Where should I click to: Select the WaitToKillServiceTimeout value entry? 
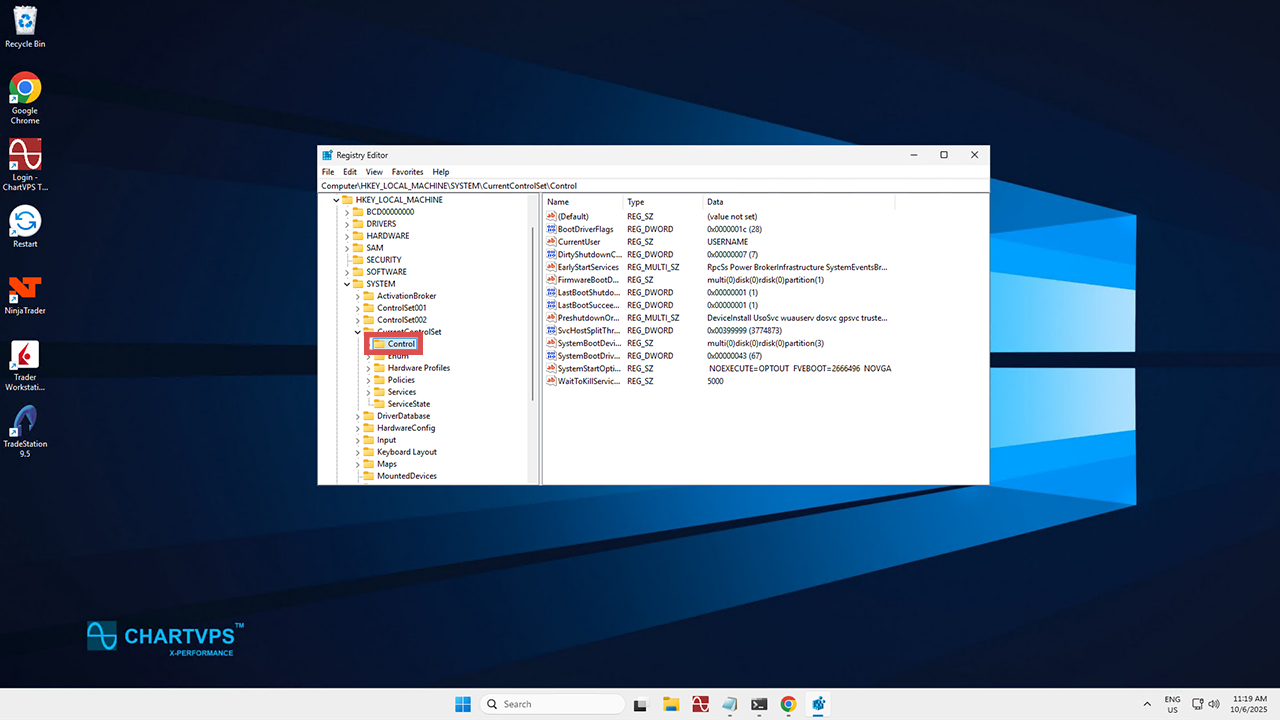[x=589, y=381]
